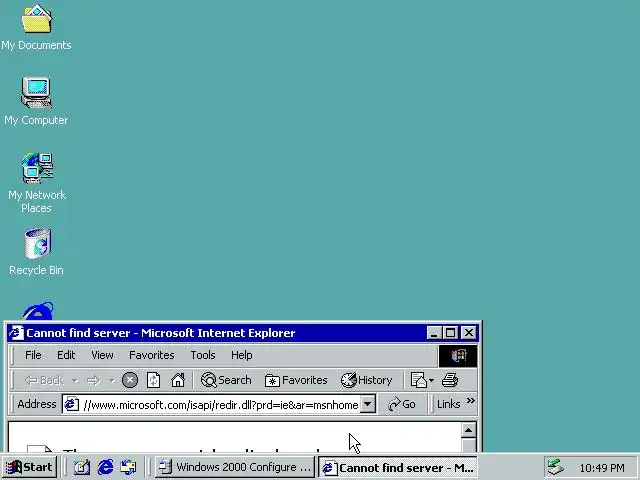Open the Help menu
This screenshot has height=480, width=640.
[x=242, y=355]
